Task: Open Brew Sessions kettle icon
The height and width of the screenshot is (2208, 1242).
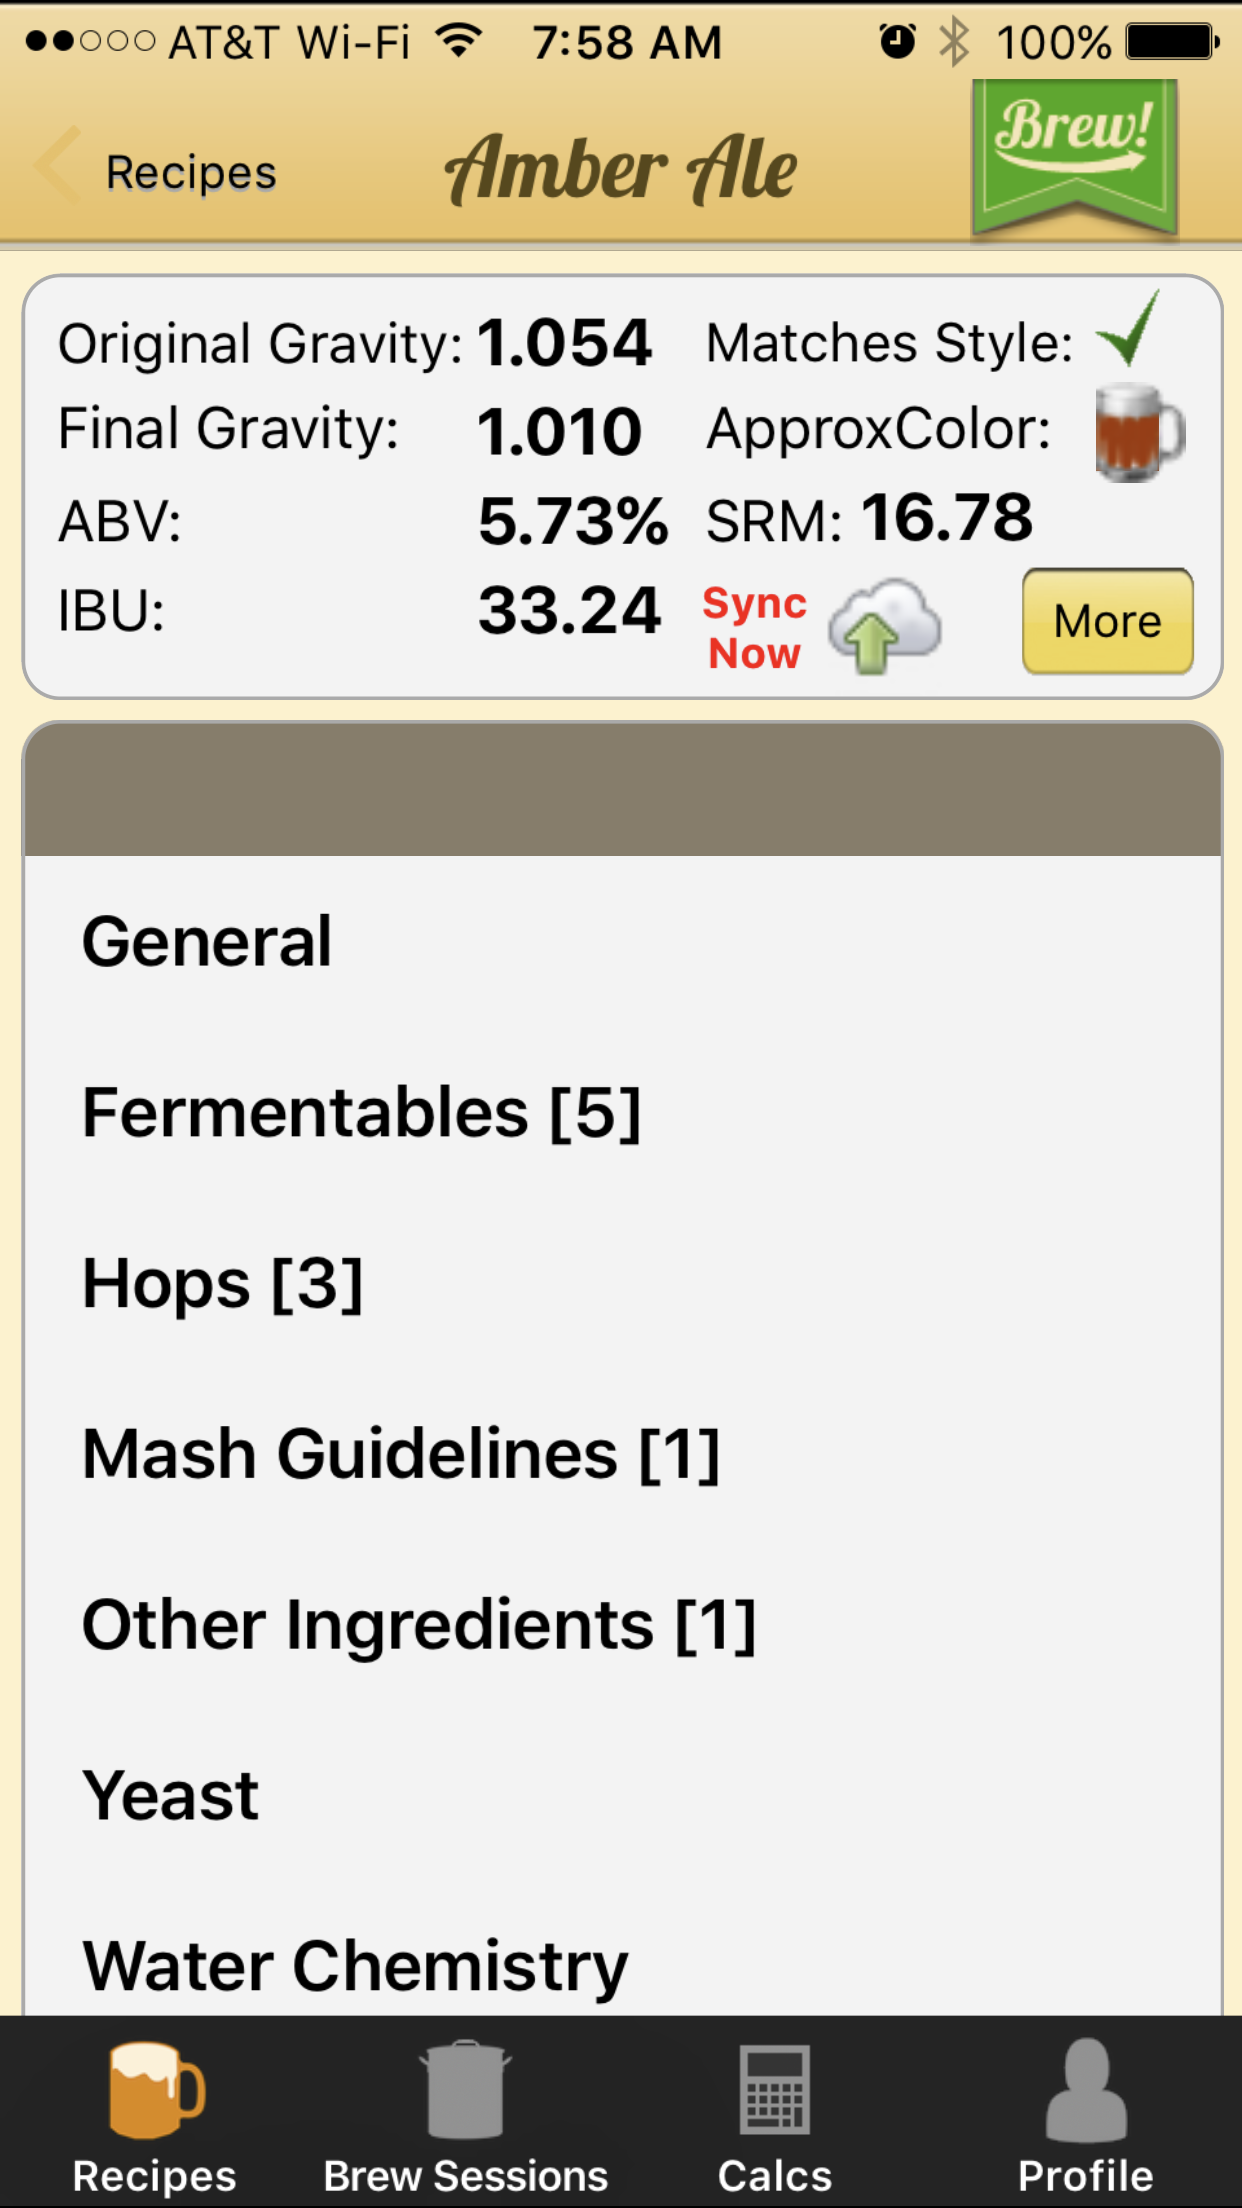Action: tap(465, 2090)
